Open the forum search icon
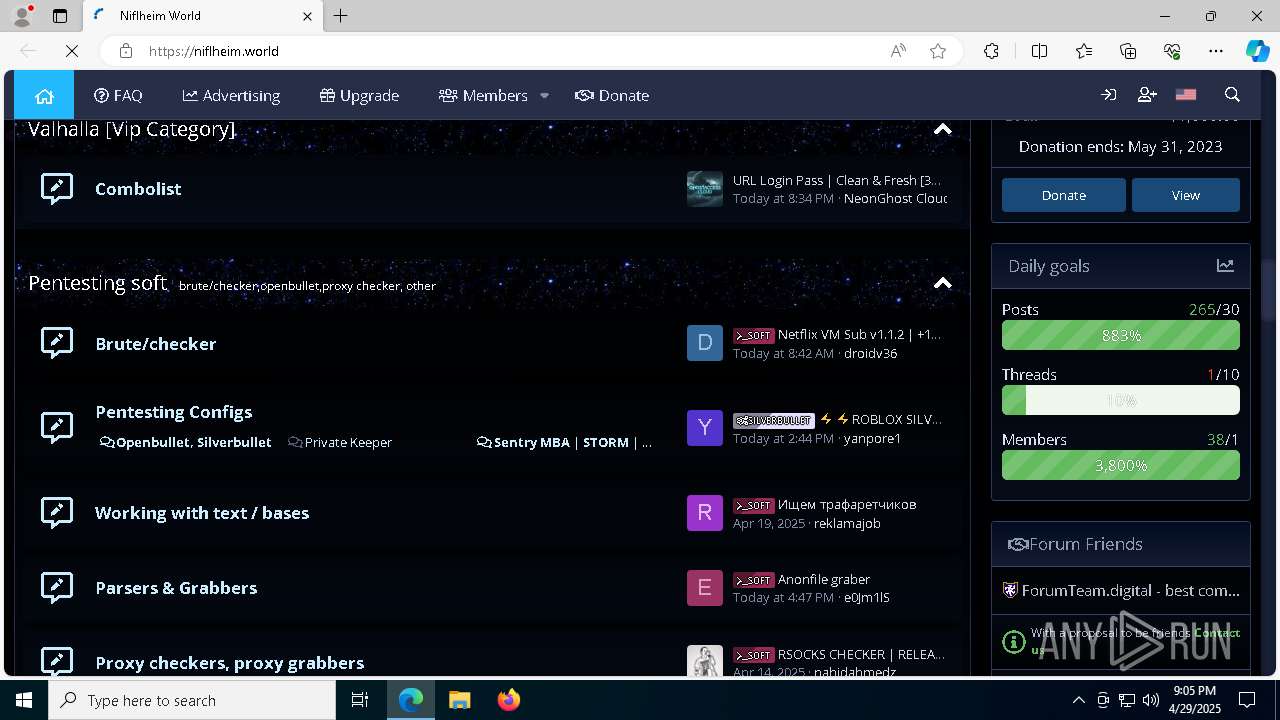This screenshot has width=1280, height=720. (1232, 95)
